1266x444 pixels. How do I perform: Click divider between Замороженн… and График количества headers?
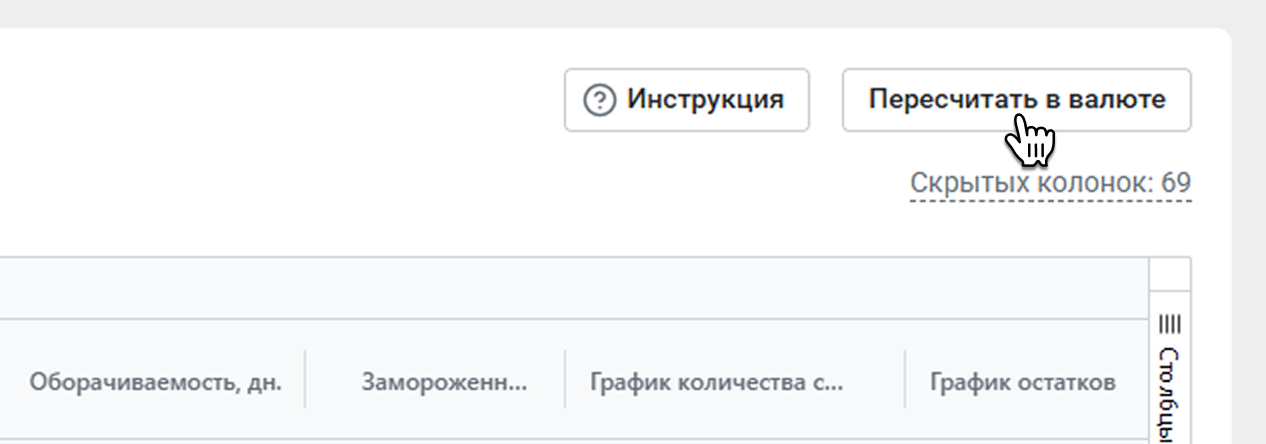tap(565, 379)
